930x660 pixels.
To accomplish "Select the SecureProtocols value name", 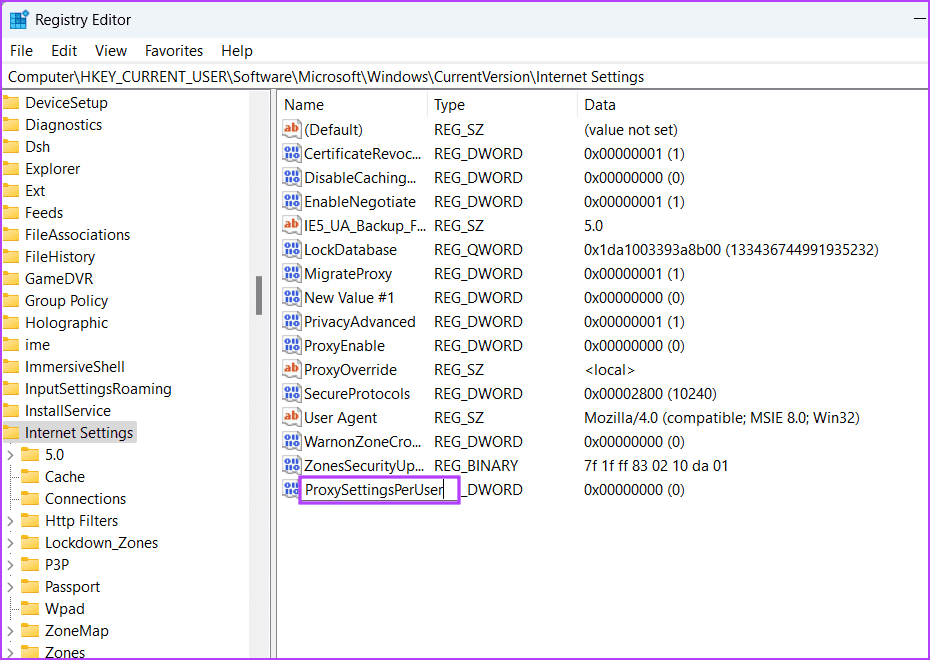I will pos(357,394).
